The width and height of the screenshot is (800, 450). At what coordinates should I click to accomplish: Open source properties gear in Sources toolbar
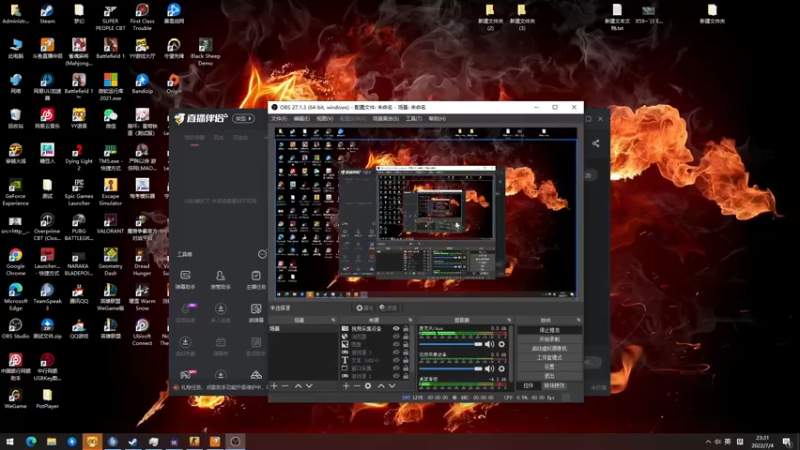(x=368, y=386)
